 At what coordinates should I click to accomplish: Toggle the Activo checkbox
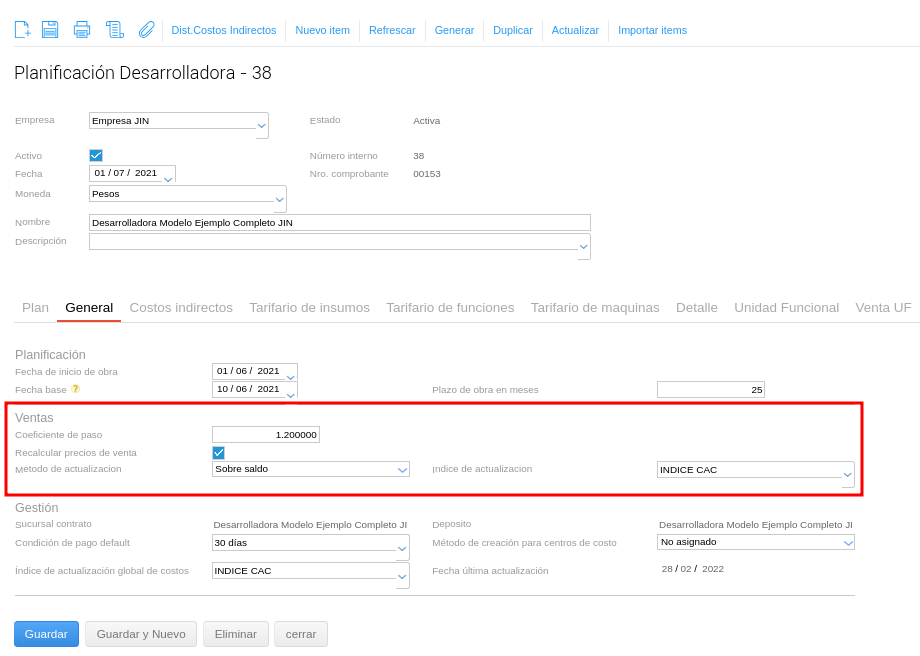[x=96, y=155]
